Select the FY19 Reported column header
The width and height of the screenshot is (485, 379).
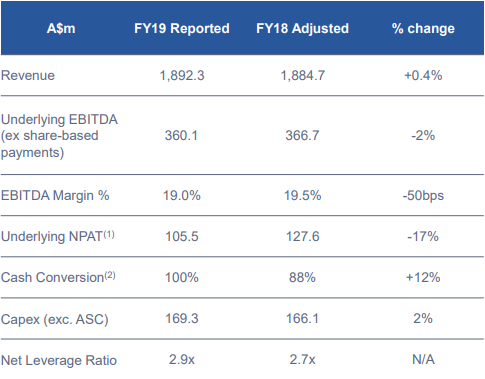182,28
